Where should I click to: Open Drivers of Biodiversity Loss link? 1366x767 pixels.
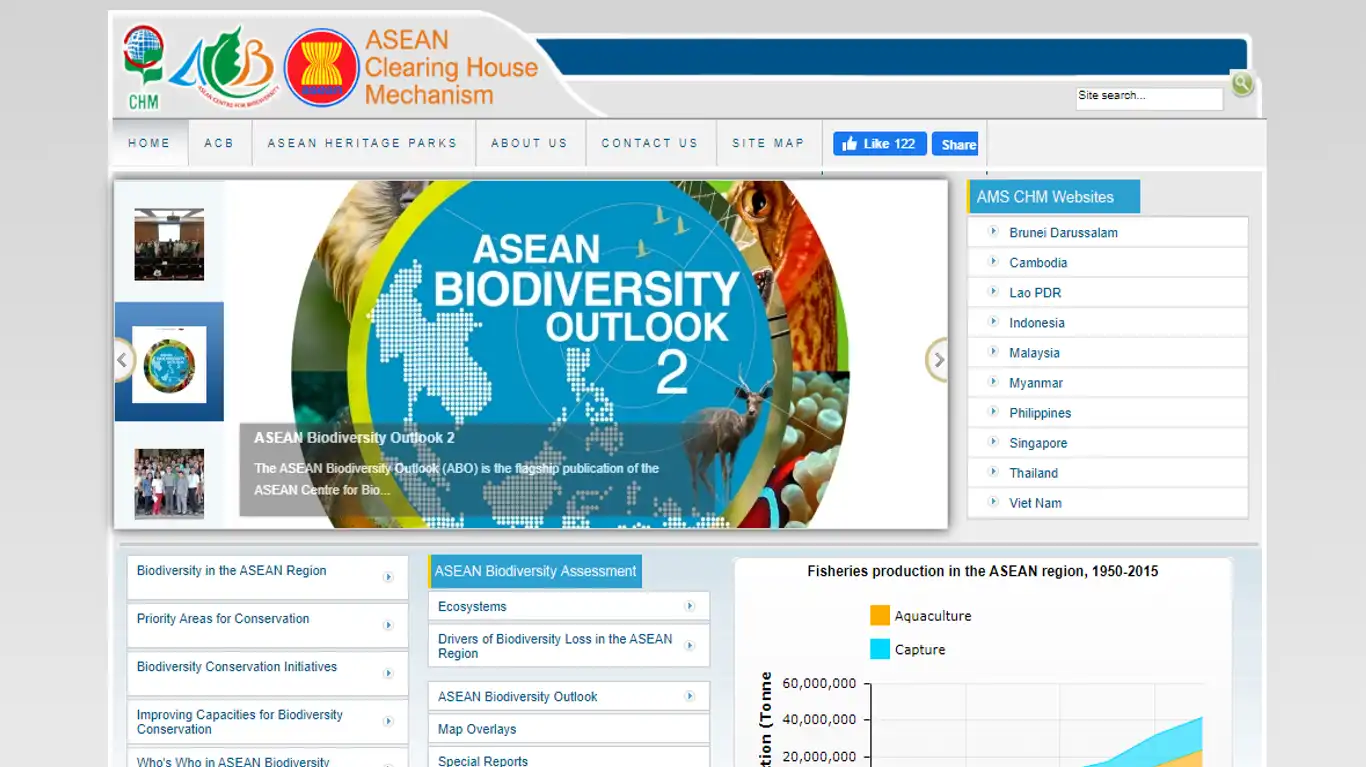[x=555, y=646]
